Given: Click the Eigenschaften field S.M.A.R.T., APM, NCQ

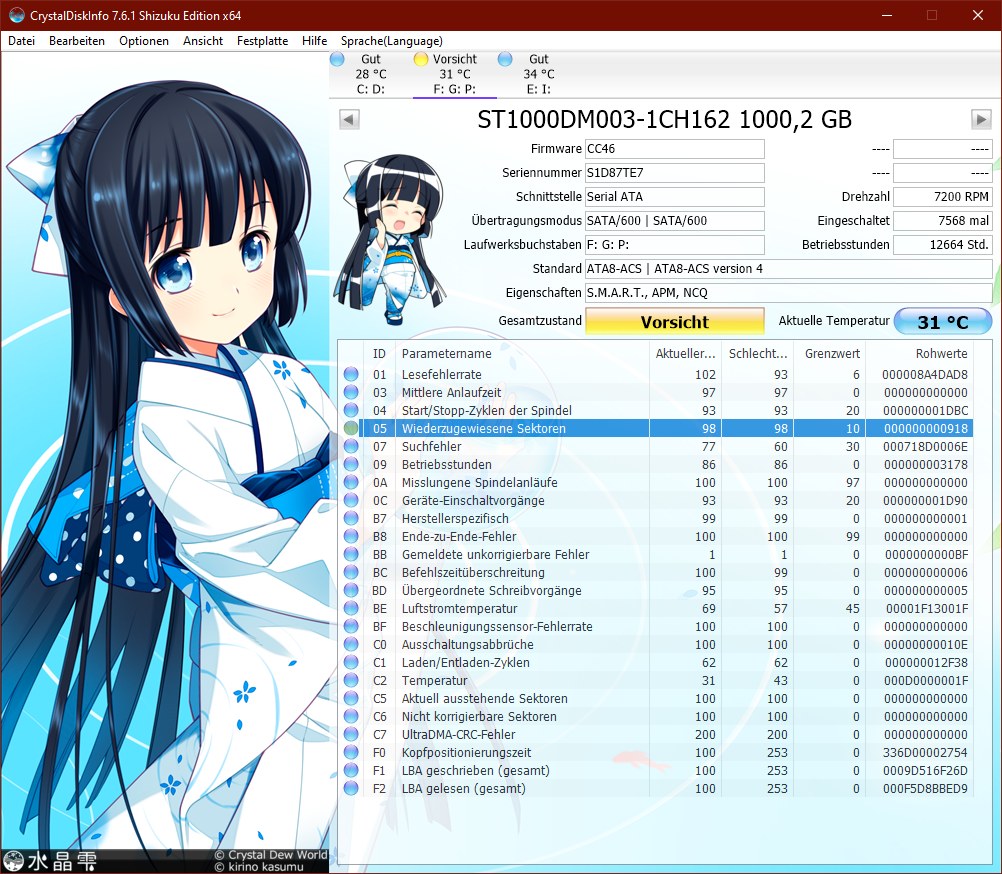Looking at the screenshot, I should [789, 293].
